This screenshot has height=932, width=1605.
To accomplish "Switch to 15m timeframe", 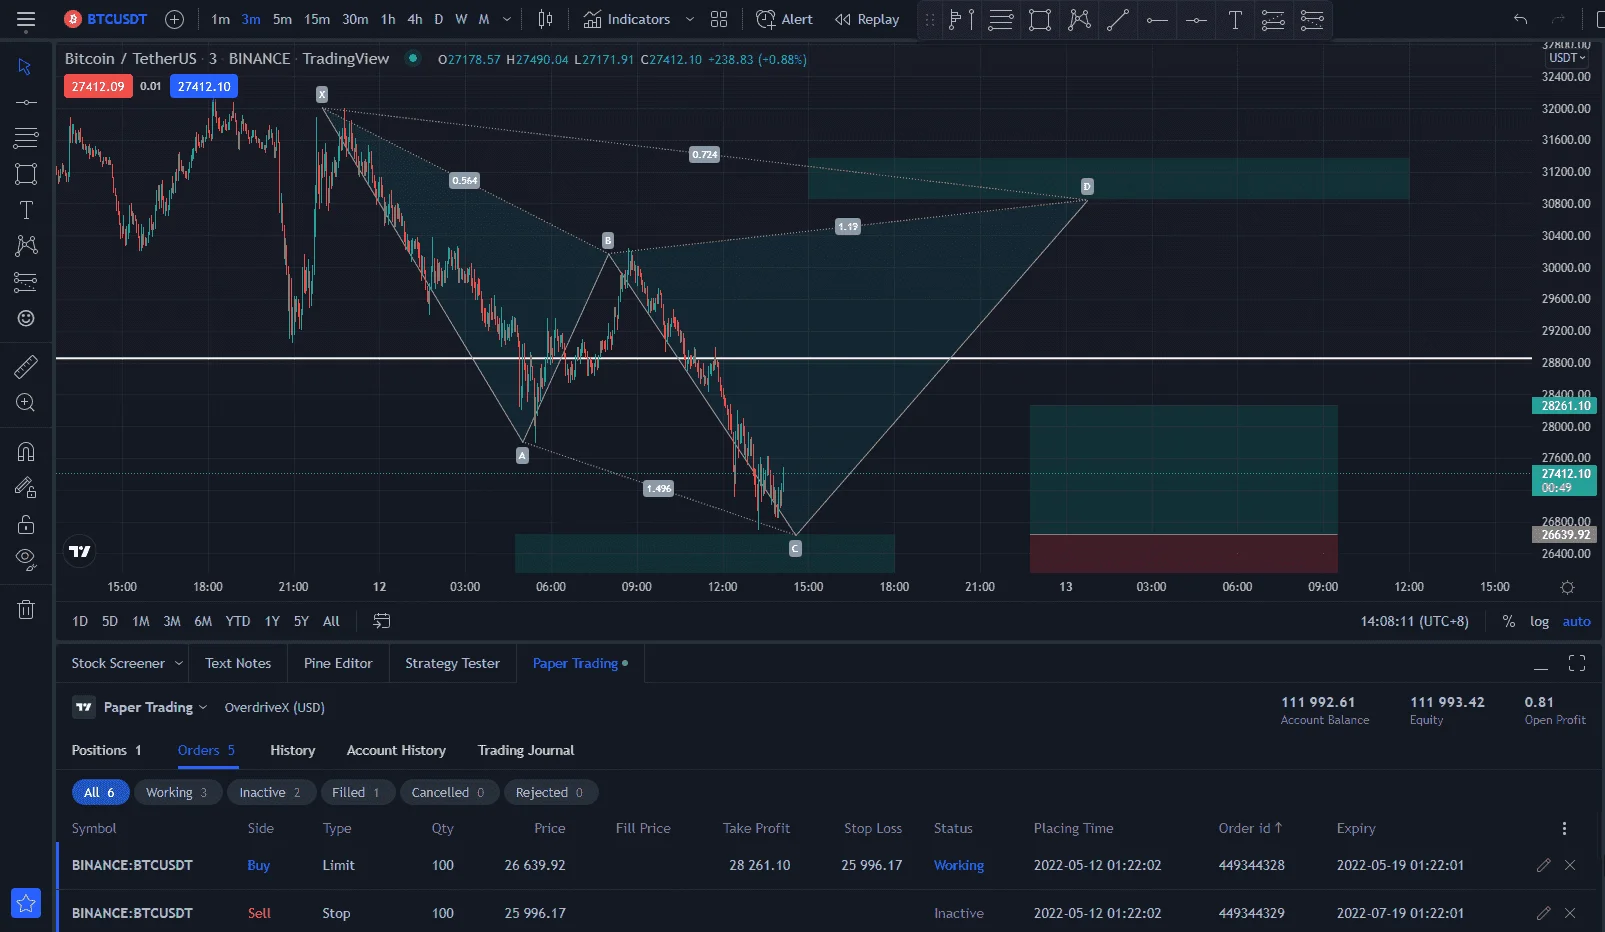I will tap(317, 19).
